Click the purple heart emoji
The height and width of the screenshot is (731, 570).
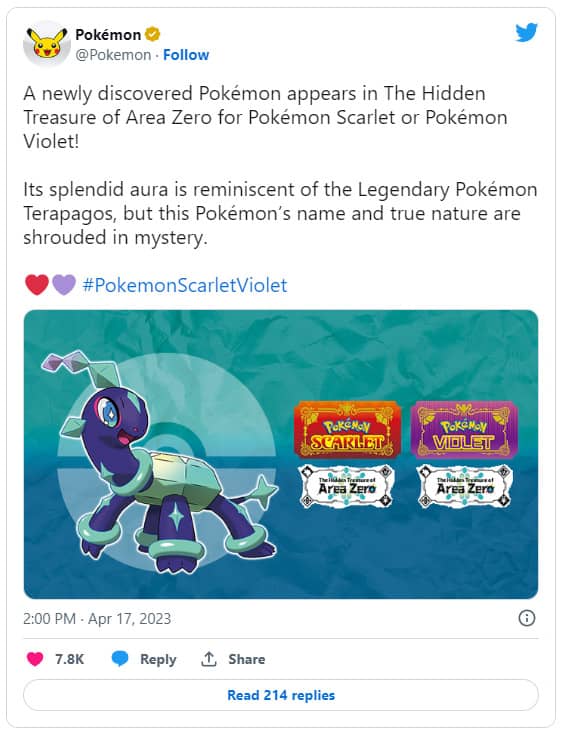pyautogui.click(x=63, y=285)
